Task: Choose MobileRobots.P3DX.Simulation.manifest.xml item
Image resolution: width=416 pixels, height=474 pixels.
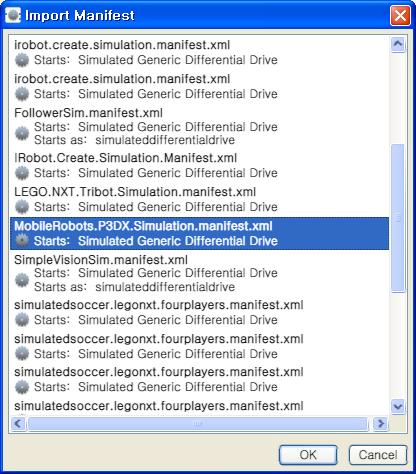Action: pyautogui.click(x=199, y=233)
